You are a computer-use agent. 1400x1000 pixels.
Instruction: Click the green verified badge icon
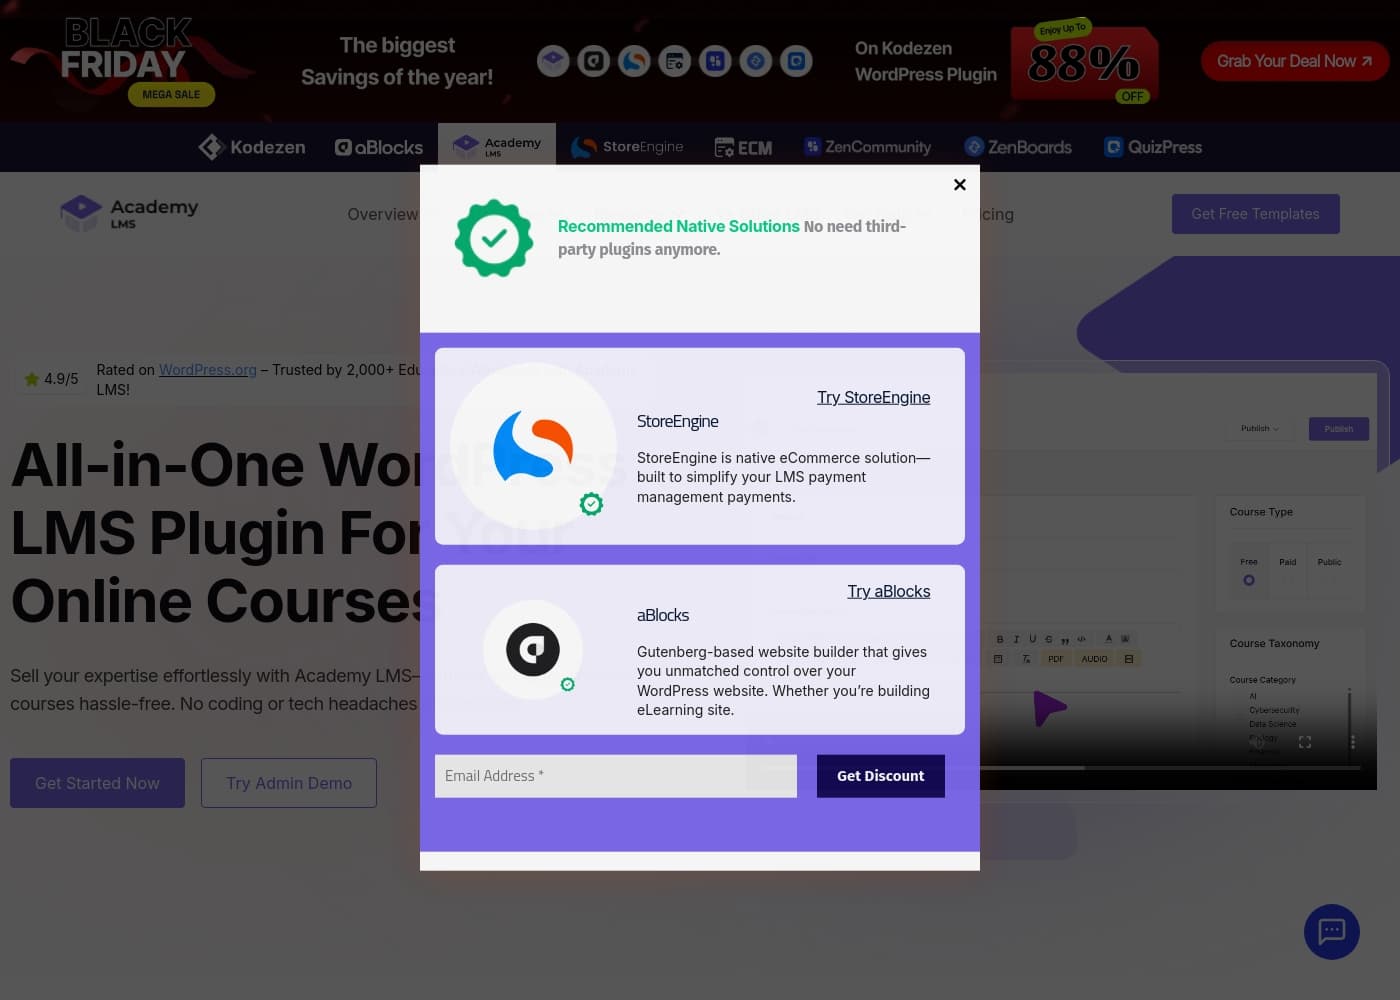[494, 238]
